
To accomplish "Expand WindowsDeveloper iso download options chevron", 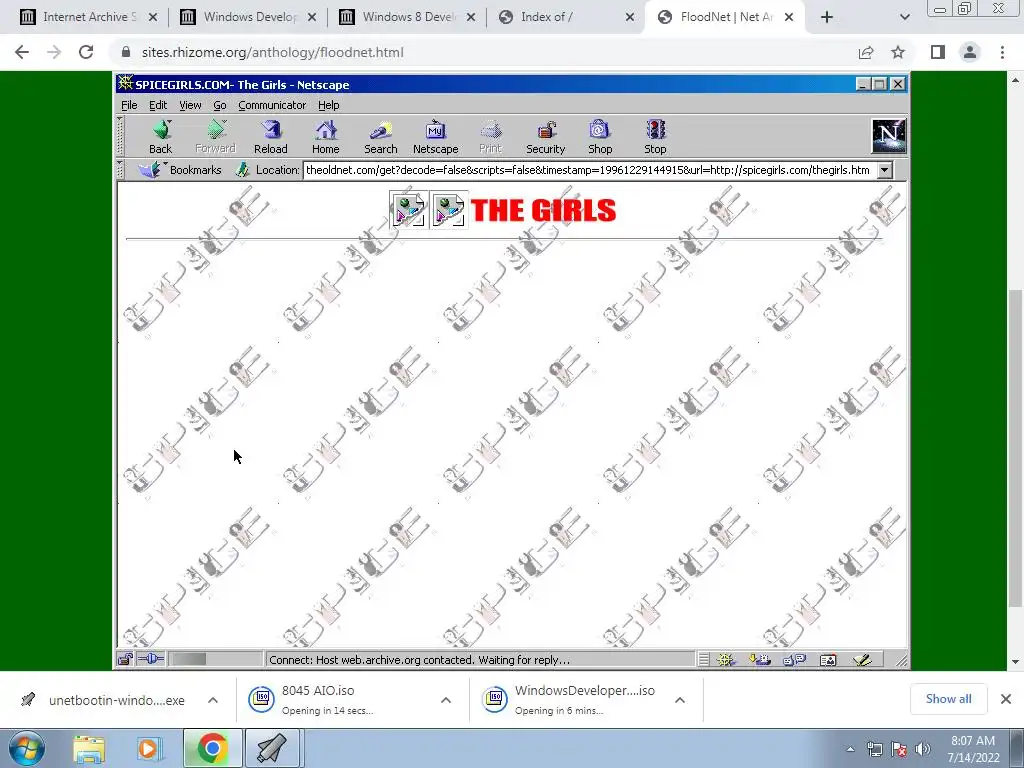I will coord(680,700).
